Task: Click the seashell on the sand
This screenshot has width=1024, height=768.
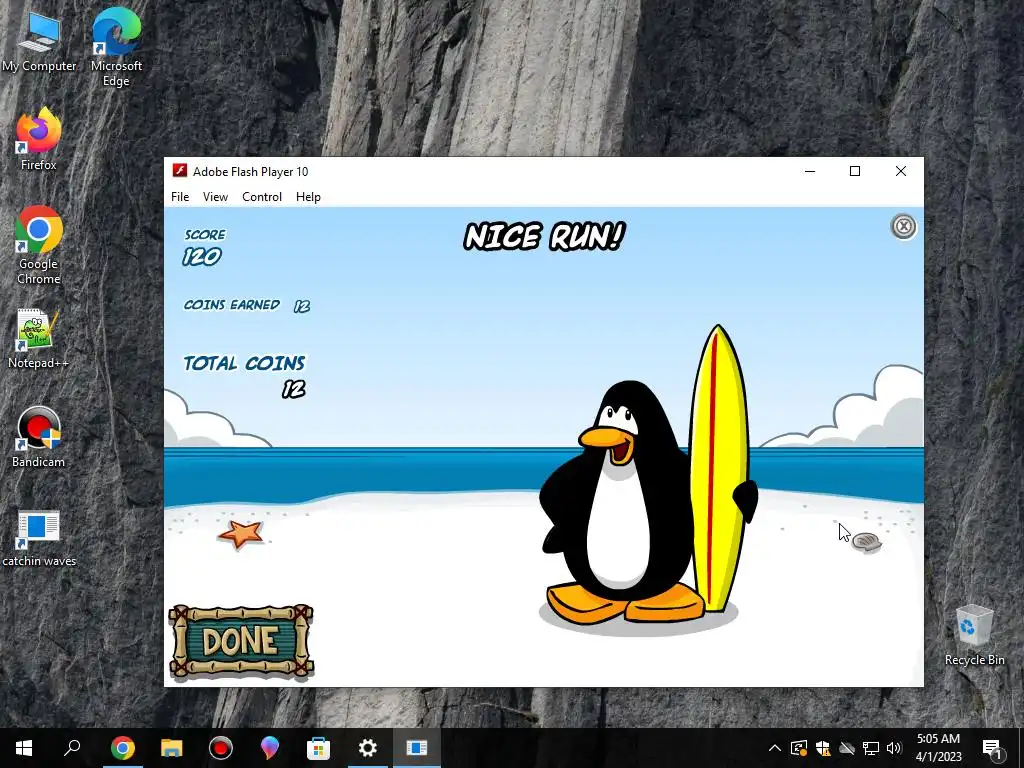Action: pyautogui.click(x=867, y=542)
